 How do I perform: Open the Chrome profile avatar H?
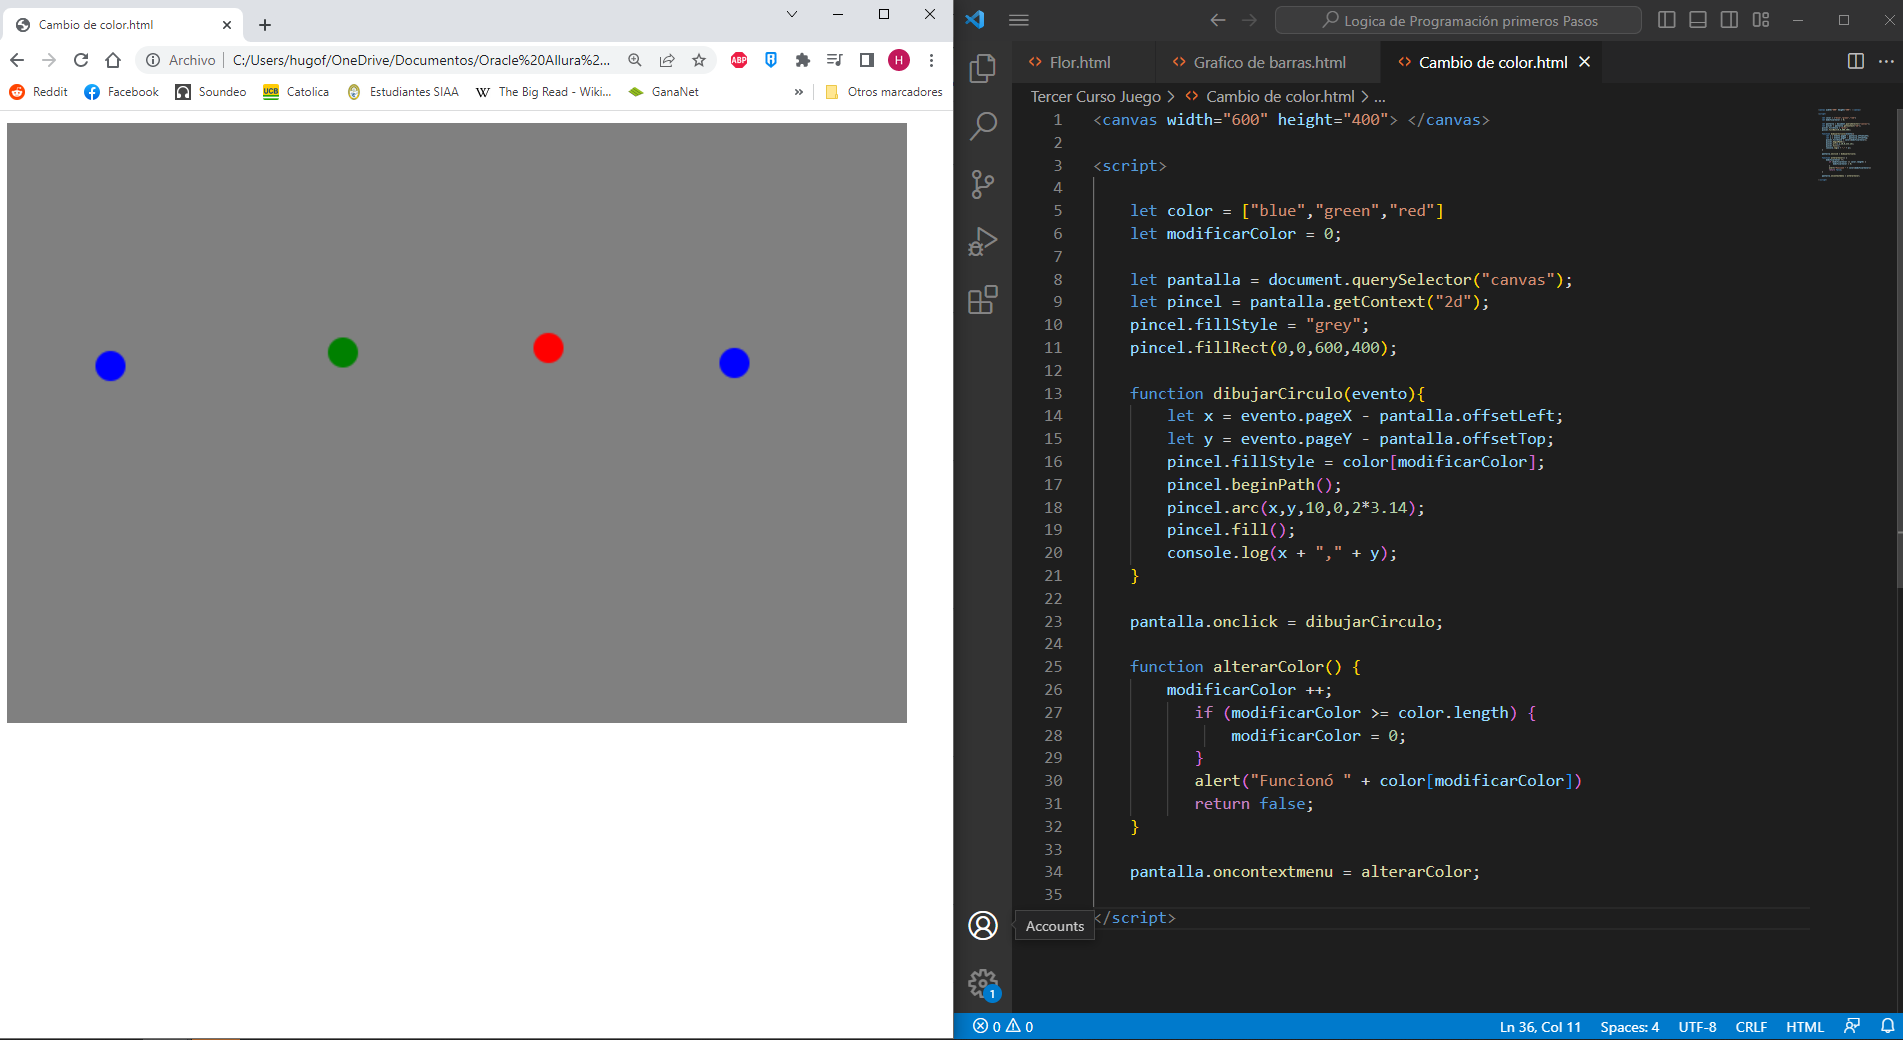(x=899, y=60)
